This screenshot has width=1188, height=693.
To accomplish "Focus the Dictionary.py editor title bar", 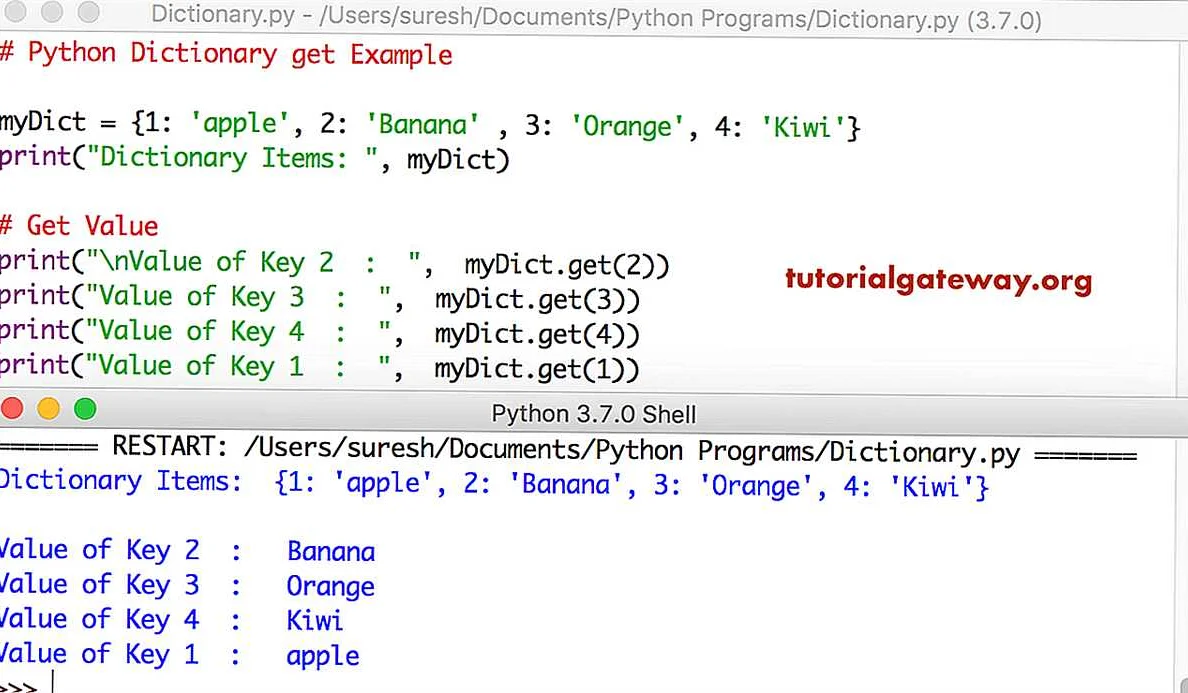I will click(595, 16).
